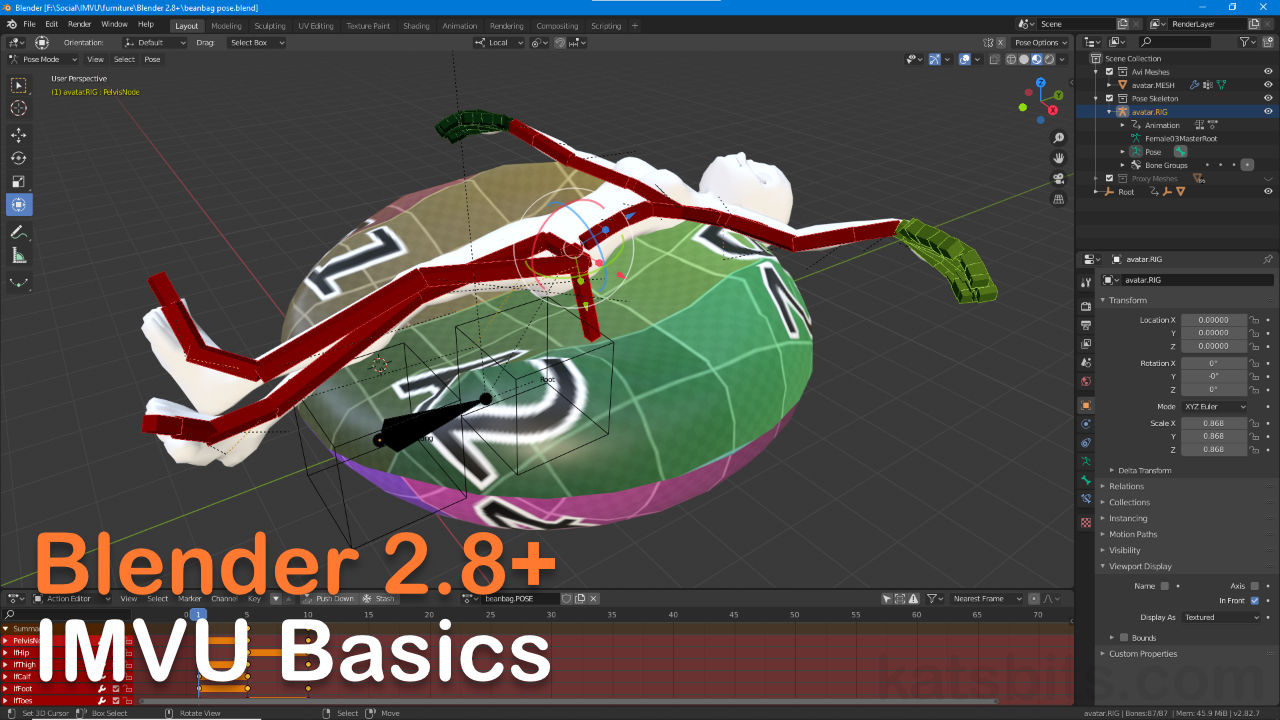Uncheck Pose Skeleton collection checkbox
Image resolution: width=1280 pixels, height=720 pixels.
point(1109,98)
